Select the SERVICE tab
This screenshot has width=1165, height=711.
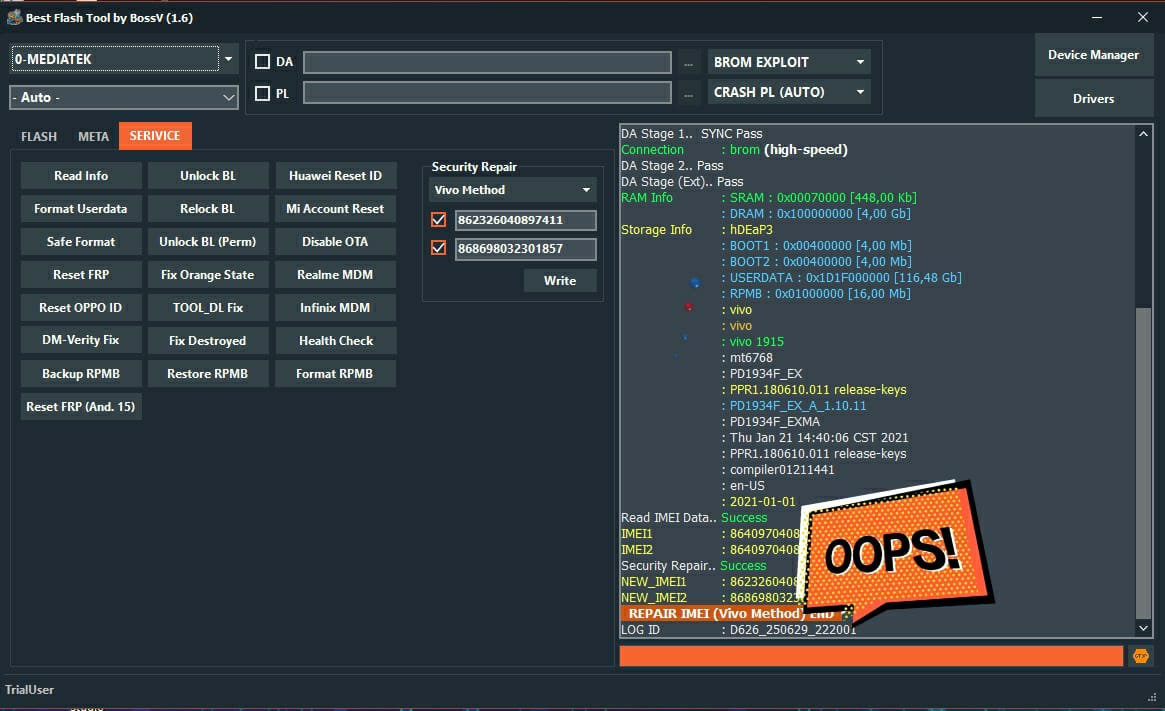click(x=155, y=136)
